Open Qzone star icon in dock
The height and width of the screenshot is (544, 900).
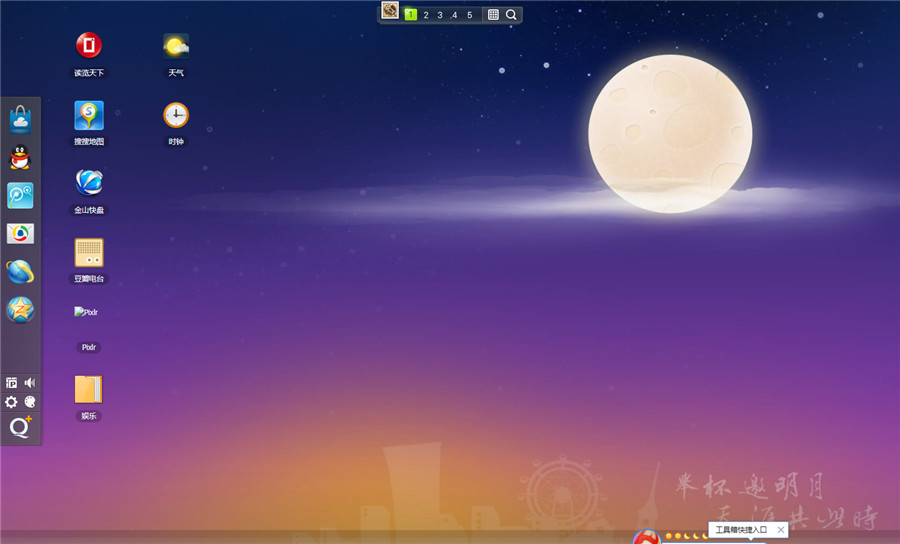[x=20, y=309]
